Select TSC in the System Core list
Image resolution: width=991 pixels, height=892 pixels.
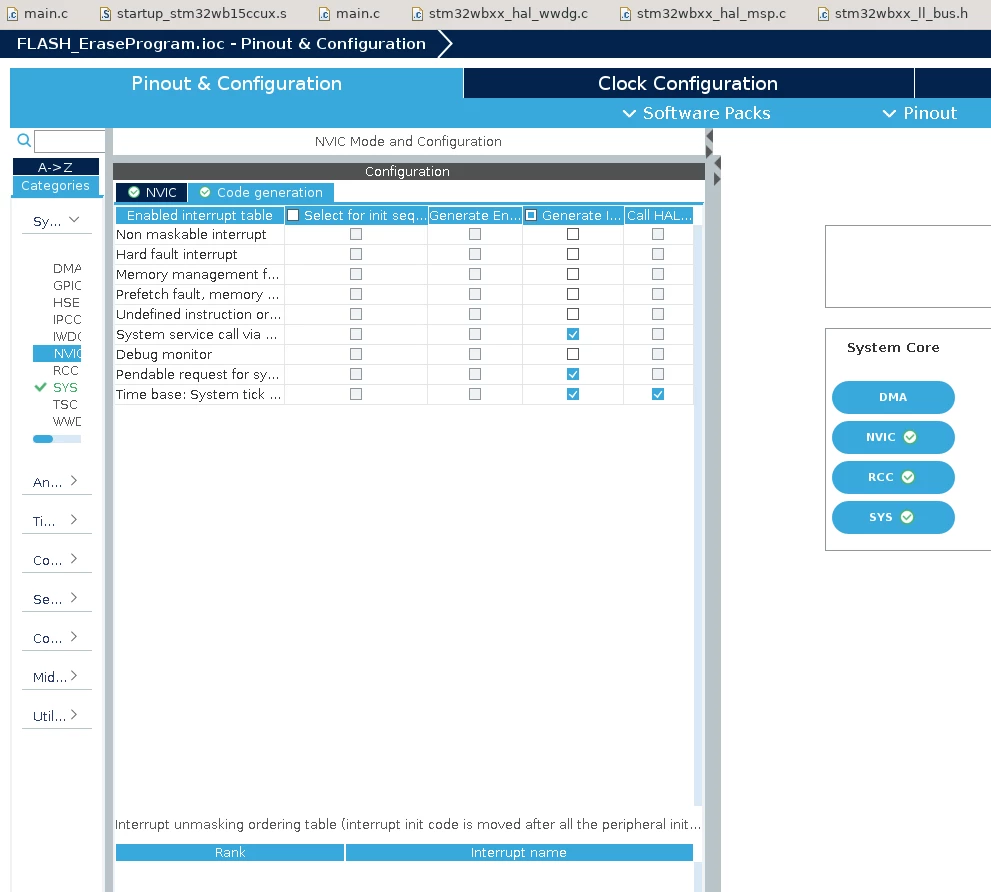(x=65, y=404)
